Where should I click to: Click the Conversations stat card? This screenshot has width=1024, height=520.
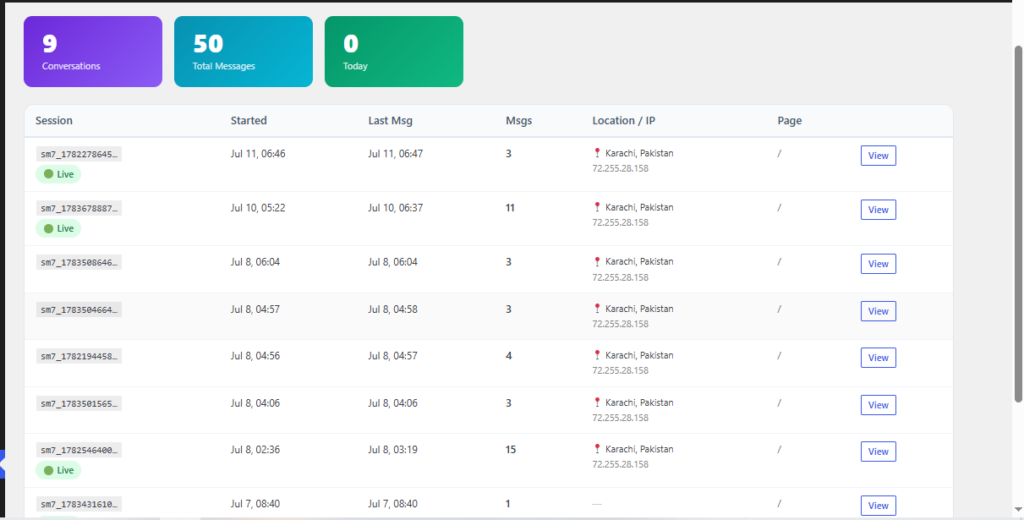[93, 52]
